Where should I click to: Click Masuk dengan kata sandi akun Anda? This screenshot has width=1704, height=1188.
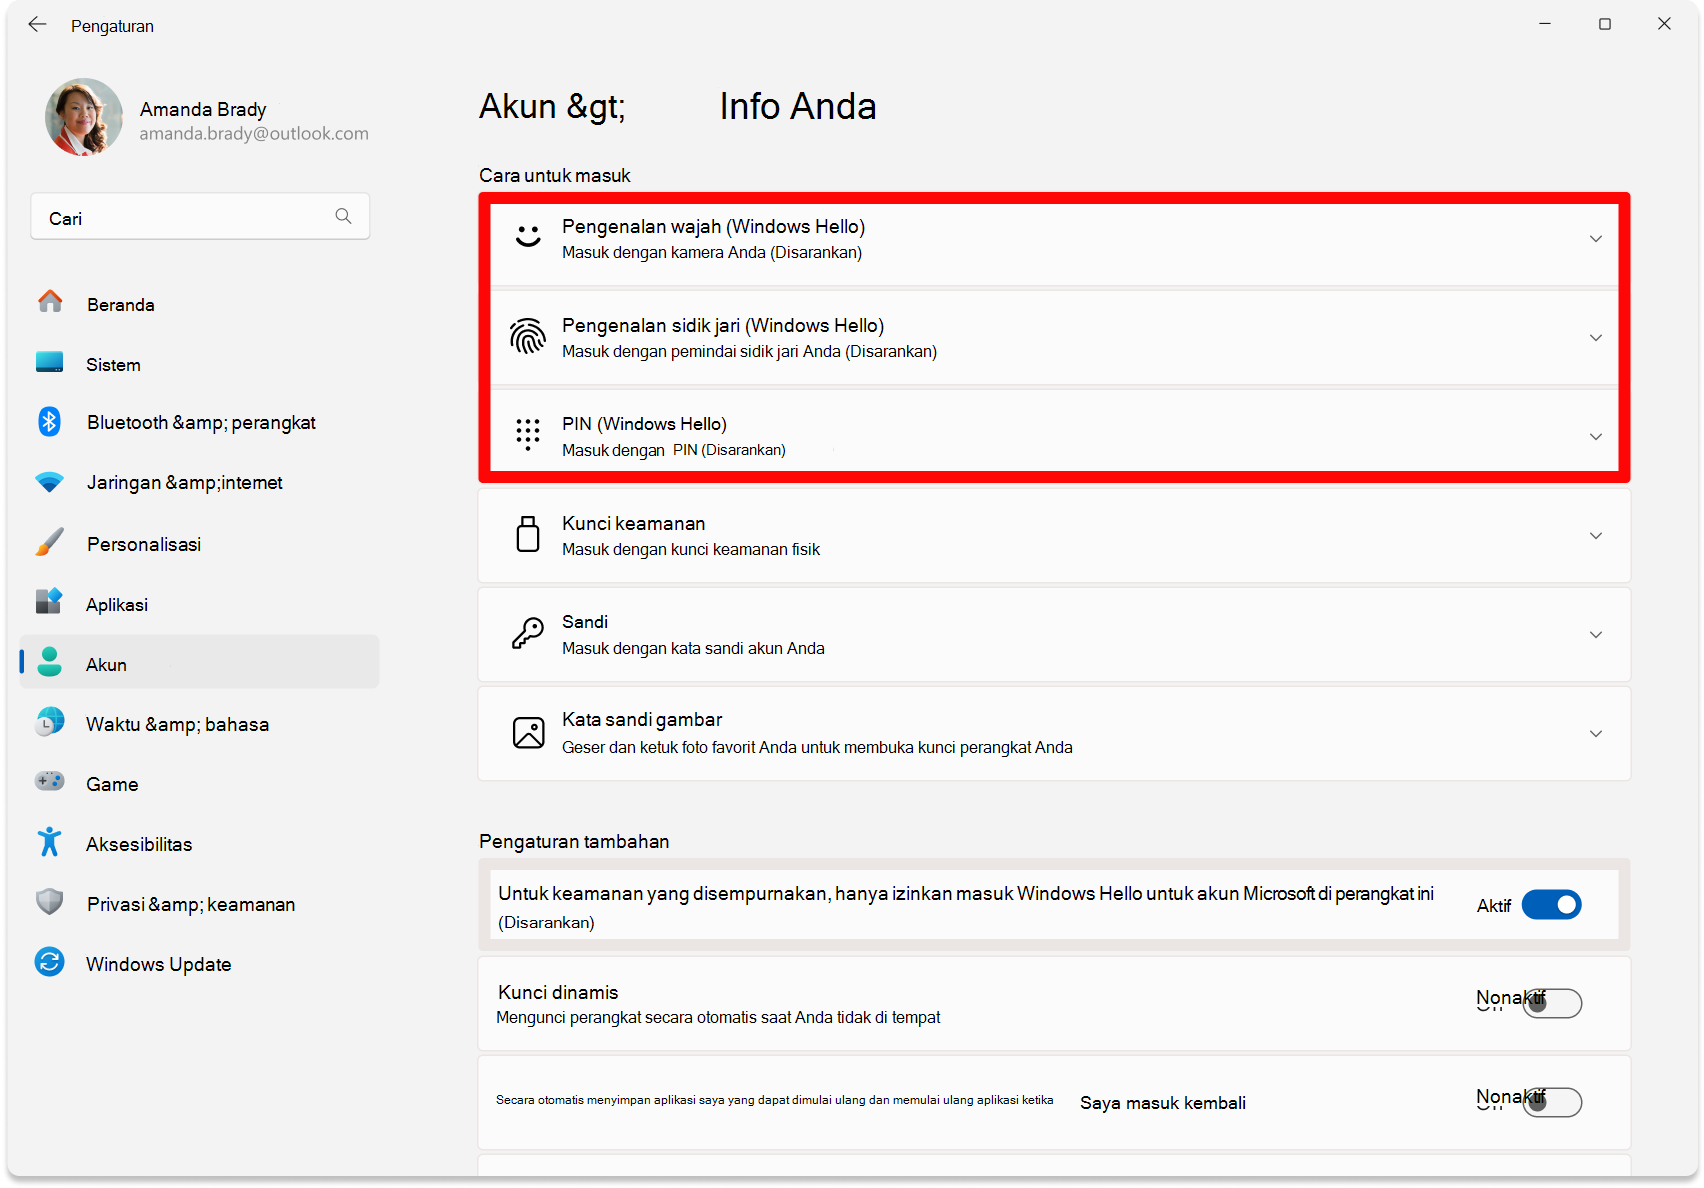pos(693,649)
